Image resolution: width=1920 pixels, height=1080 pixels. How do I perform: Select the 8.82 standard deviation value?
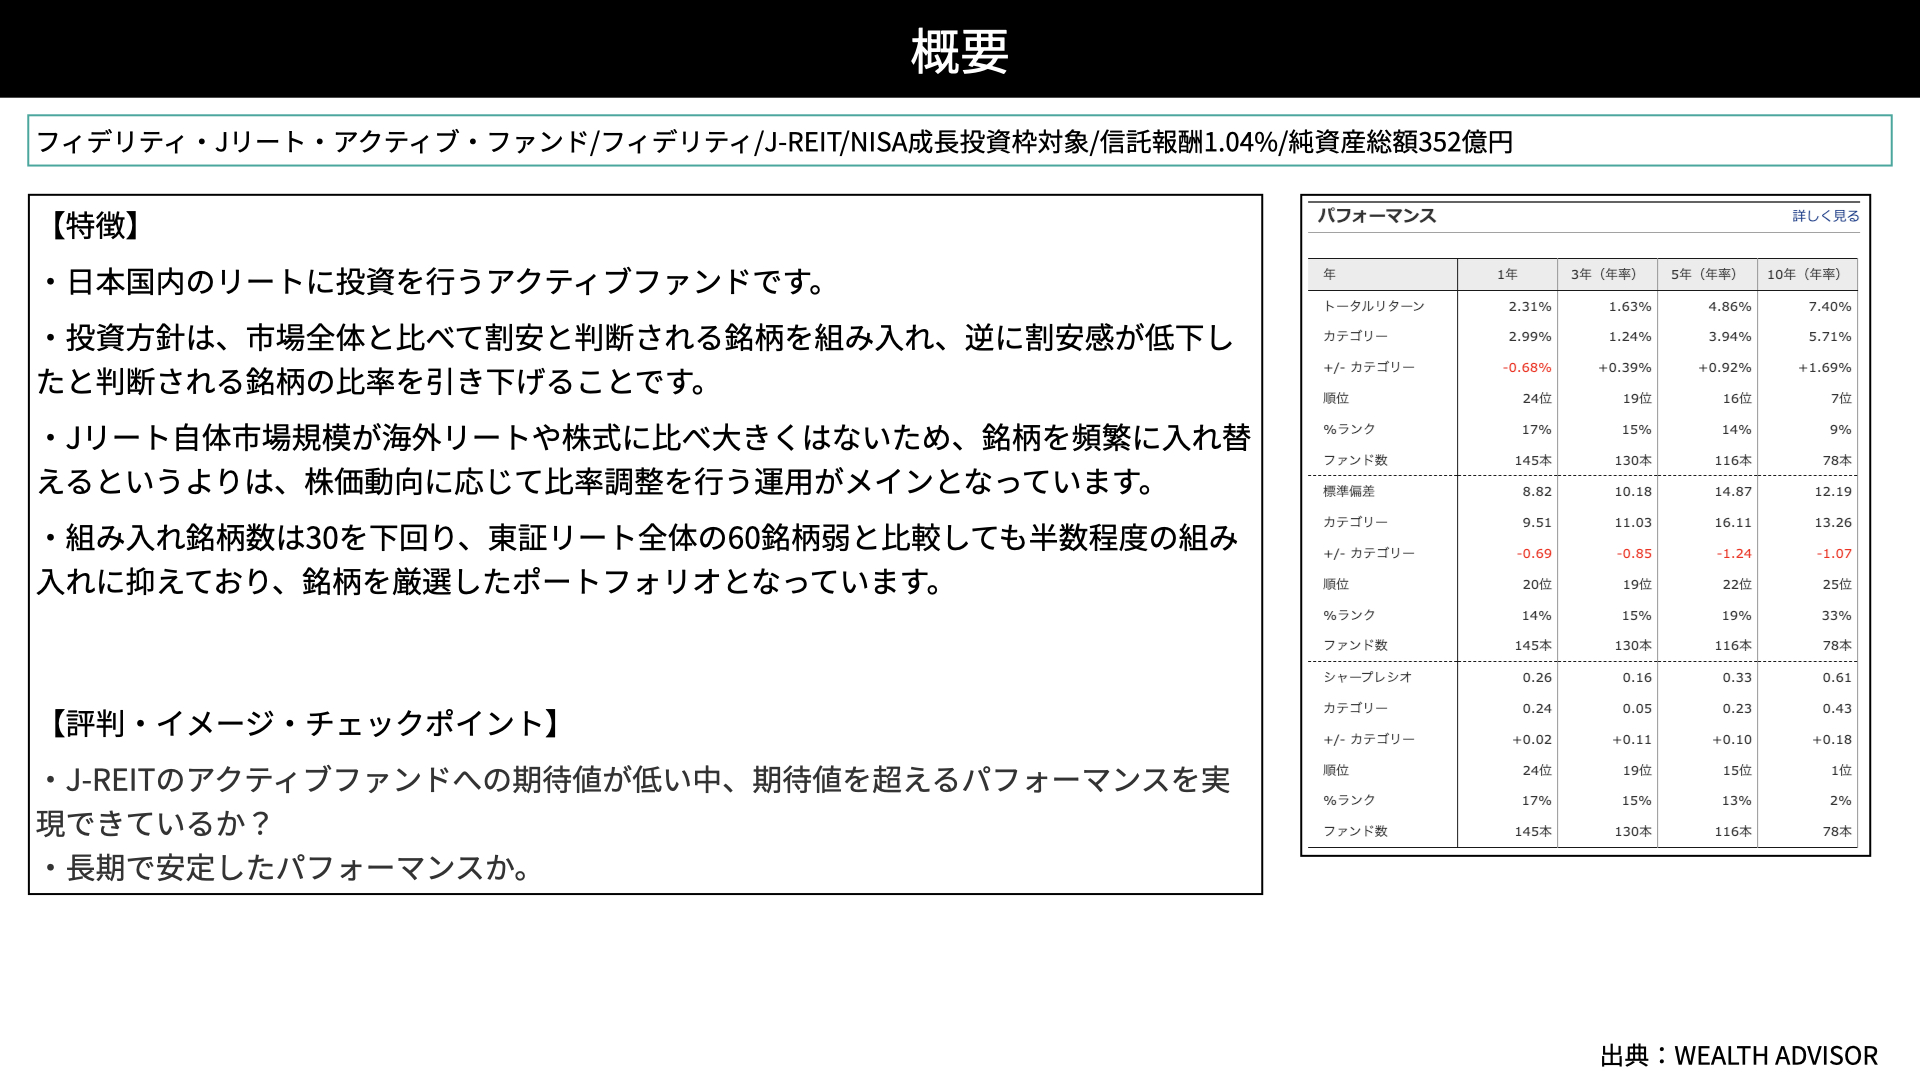(1537, 492)
